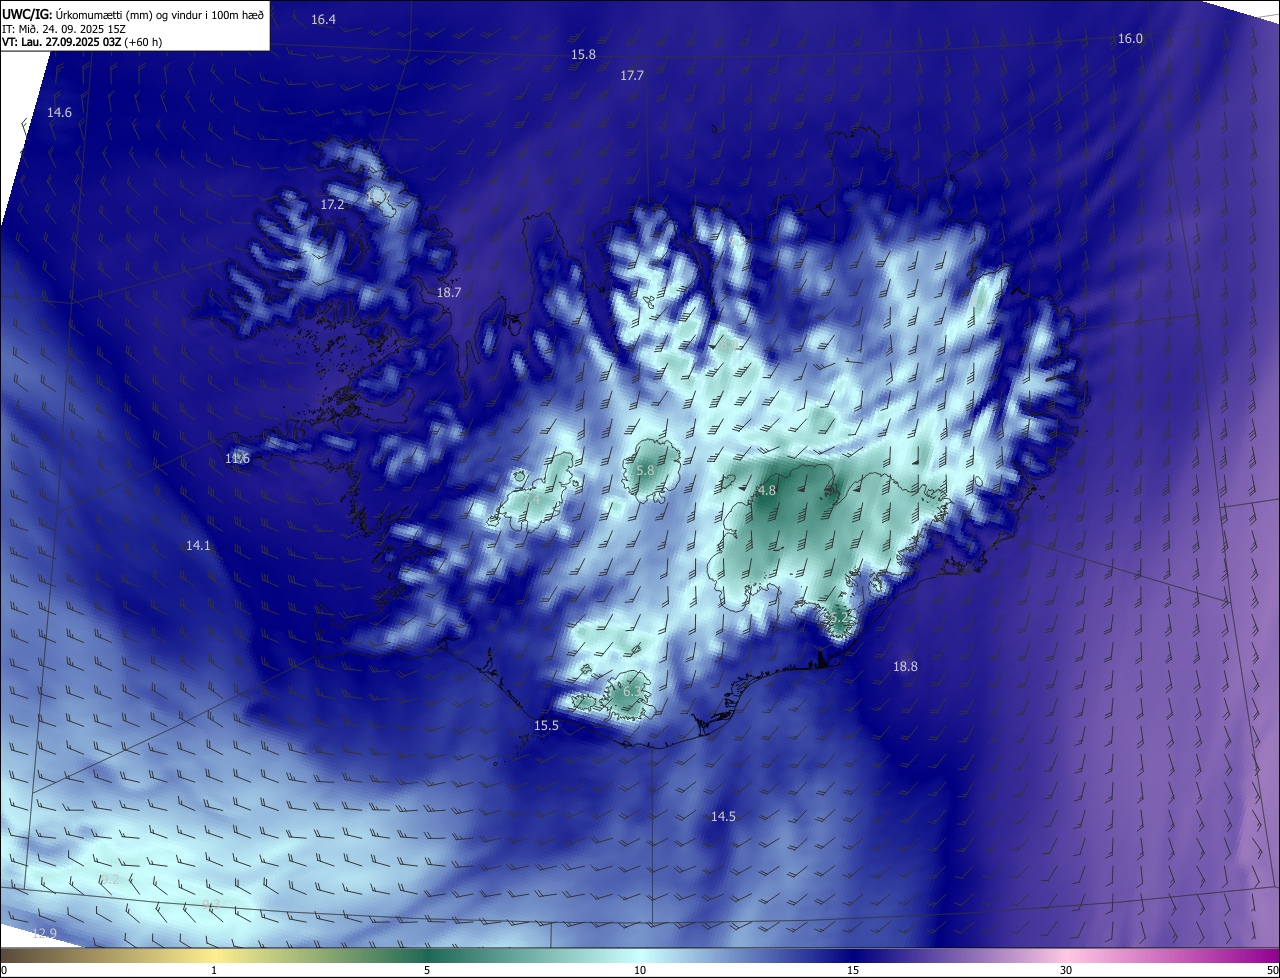Viewport: 1280px width, 978px height.
Task: Click the VT: Lau. 27.09.2025 03Z line
Action: pos(82,42)
